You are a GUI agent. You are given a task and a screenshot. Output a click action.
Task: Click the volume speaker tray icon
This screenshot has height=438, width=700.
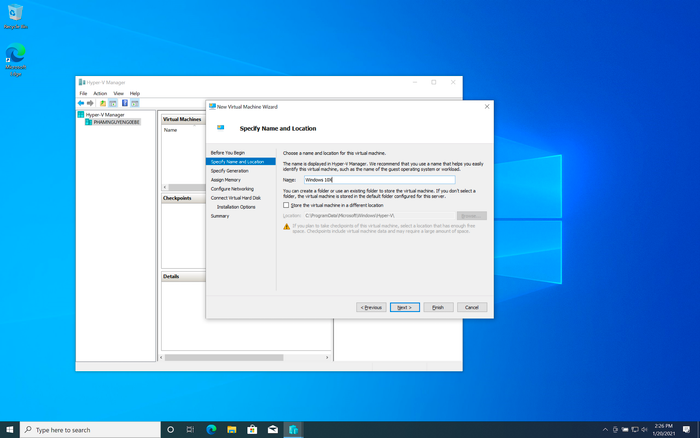click(x=644, y=430)
